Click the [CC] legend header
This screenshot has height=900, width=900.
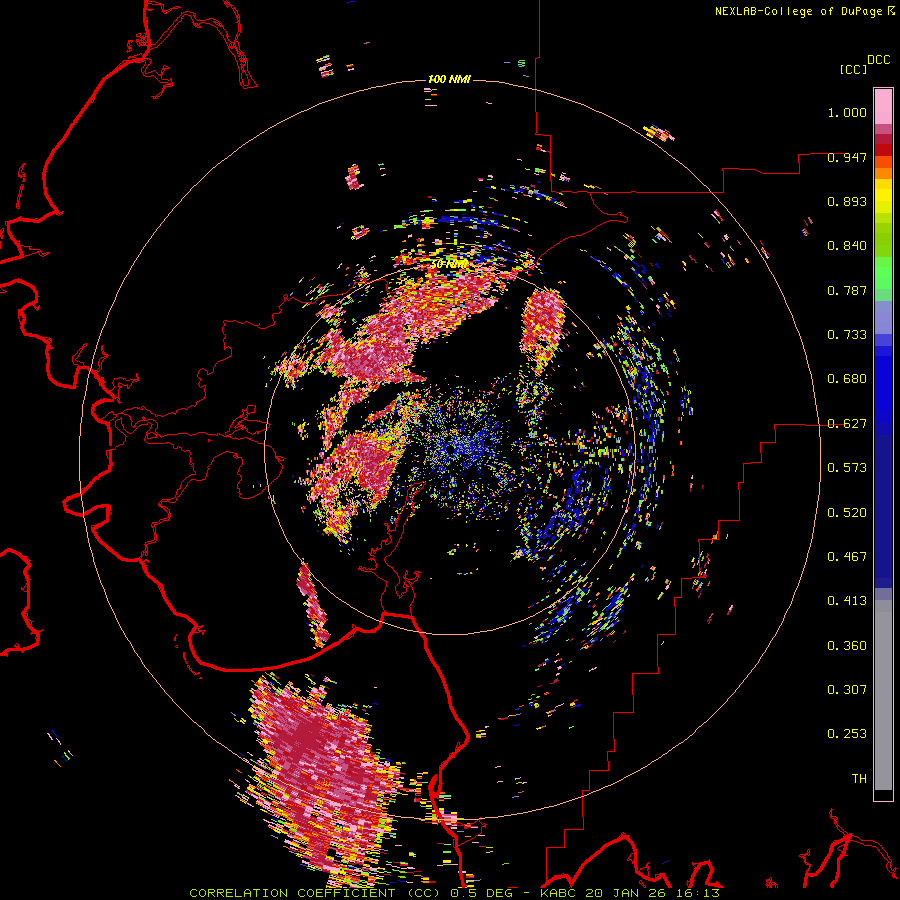coord(854,69)
